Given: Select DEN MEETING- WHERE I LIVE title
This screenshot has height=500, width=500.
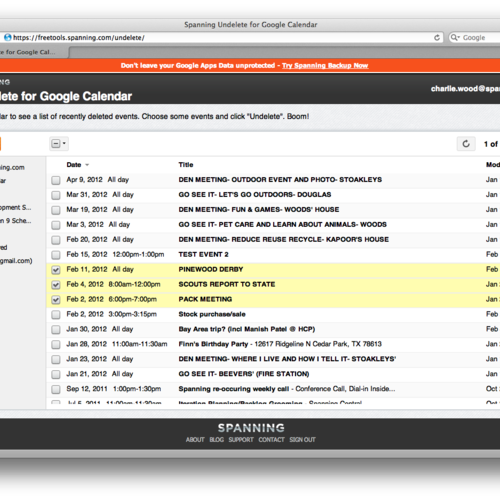Looking at the screenshot, I should [287, 359].
